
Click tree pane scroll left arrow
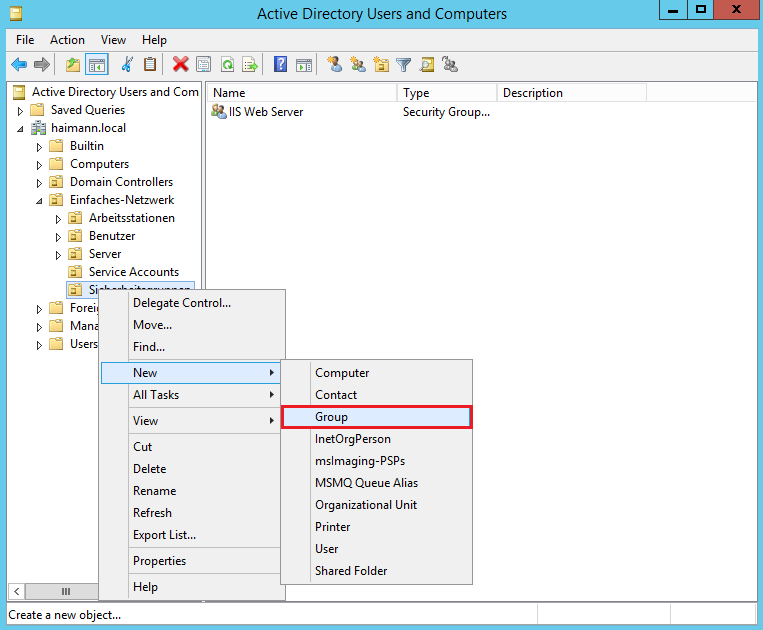[17, 592]
